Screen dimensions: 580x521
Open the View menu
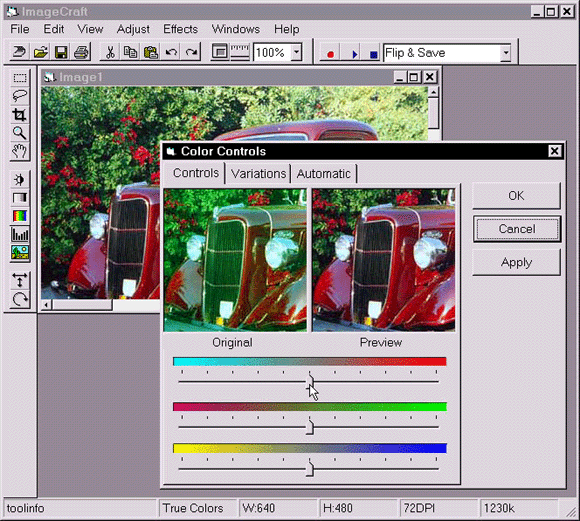tap(90, 29)
